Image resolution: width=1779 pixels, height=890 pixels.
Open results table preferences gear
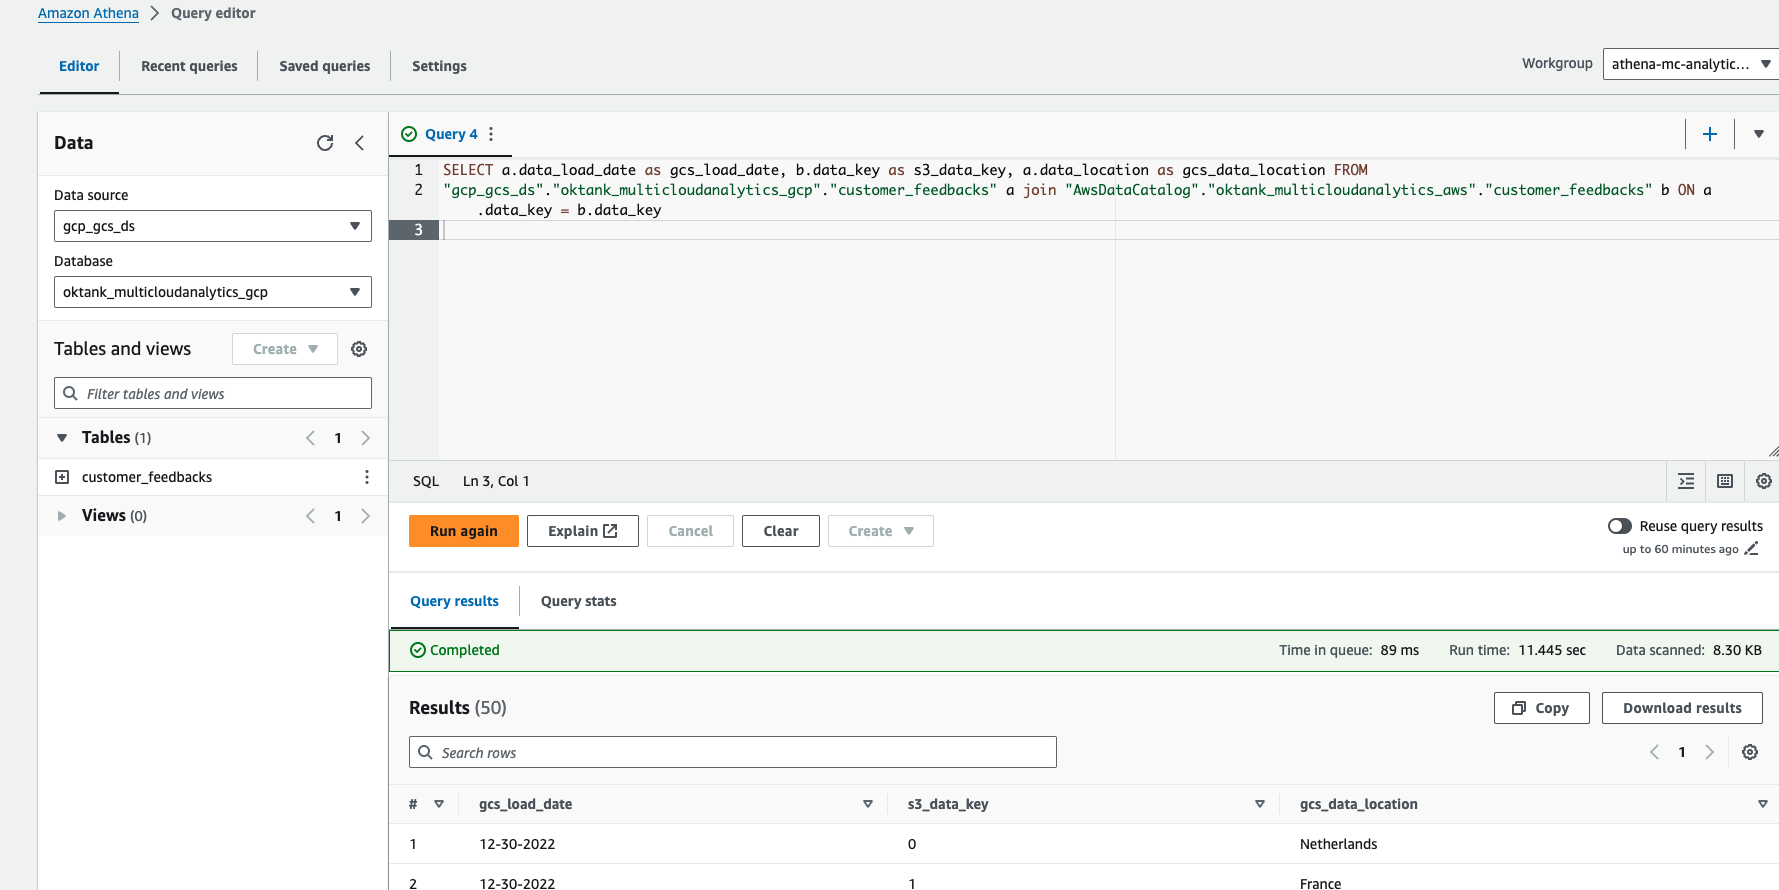(x=1750, y=752)
